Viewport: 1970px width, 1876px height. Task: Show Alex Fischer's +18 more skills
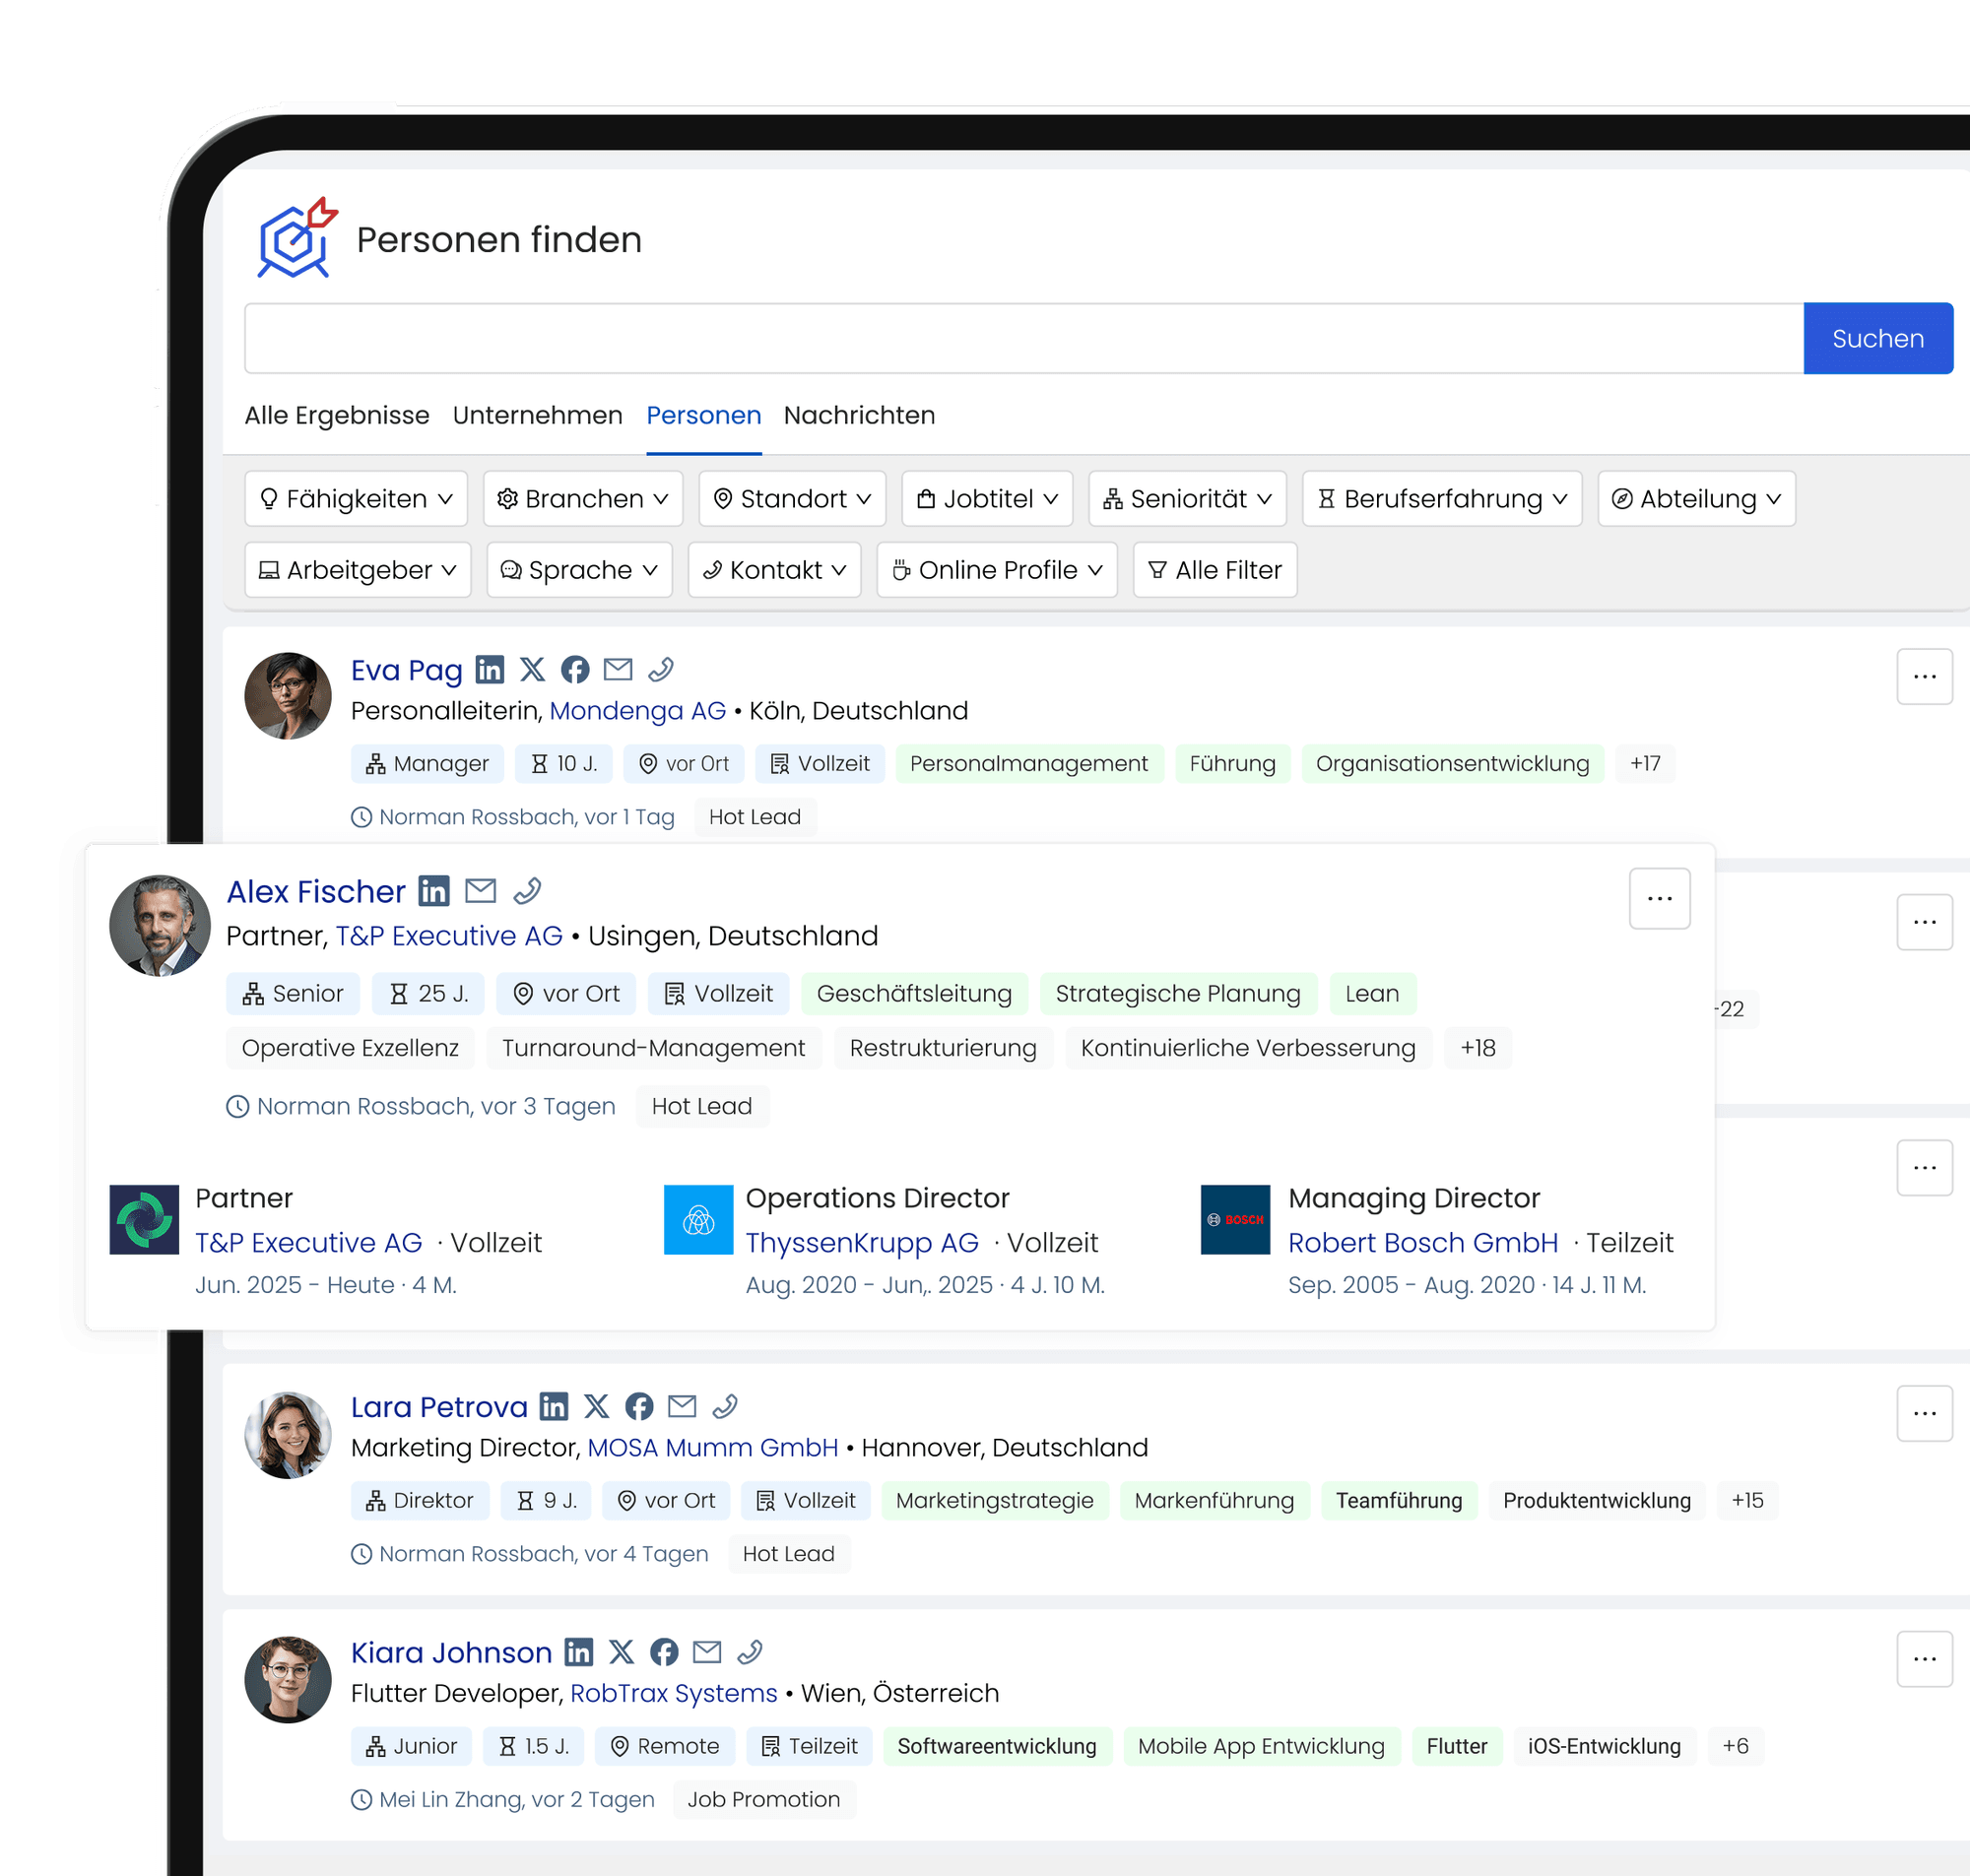[x=1477, y=1047]
